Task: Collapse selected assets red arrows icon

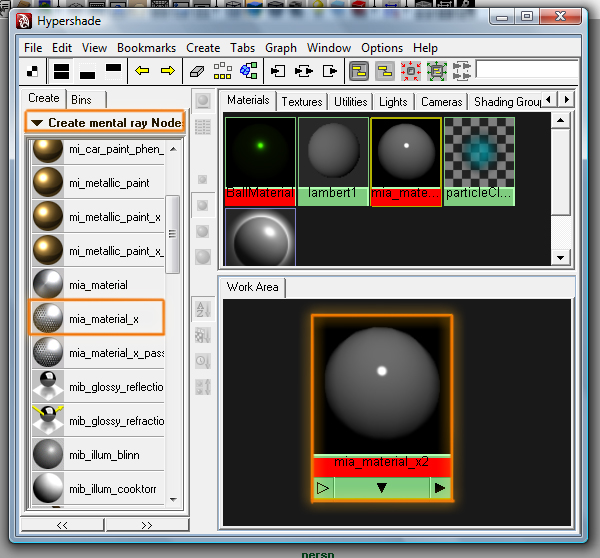Action: click(x=411, y=71)
